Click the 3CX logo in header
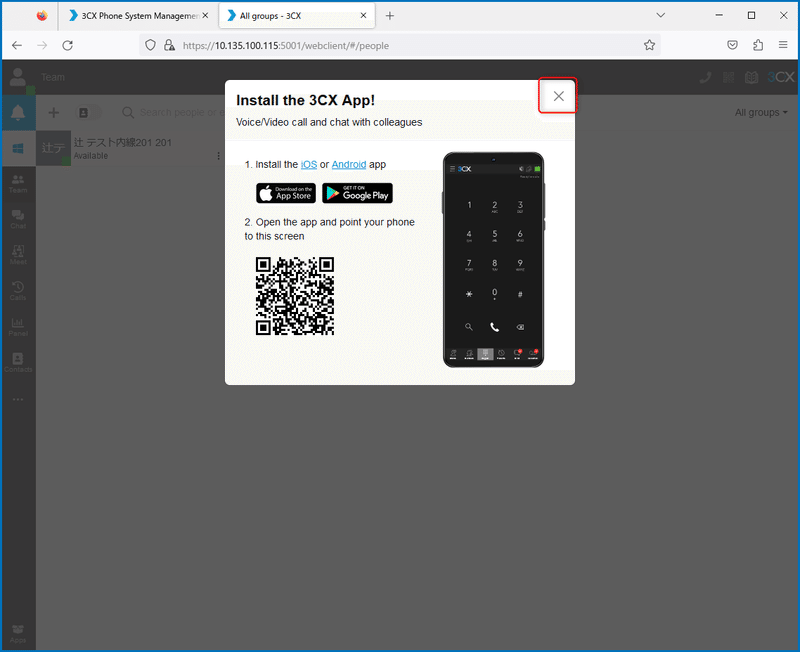800x652 pixels. 781,78
